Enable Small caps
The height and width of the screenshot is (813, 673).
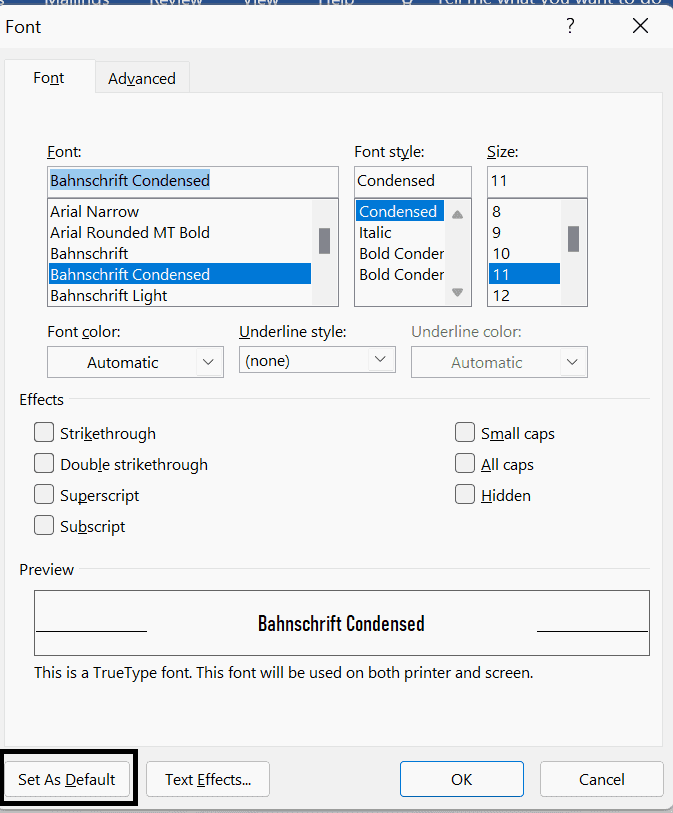point(465,432)
